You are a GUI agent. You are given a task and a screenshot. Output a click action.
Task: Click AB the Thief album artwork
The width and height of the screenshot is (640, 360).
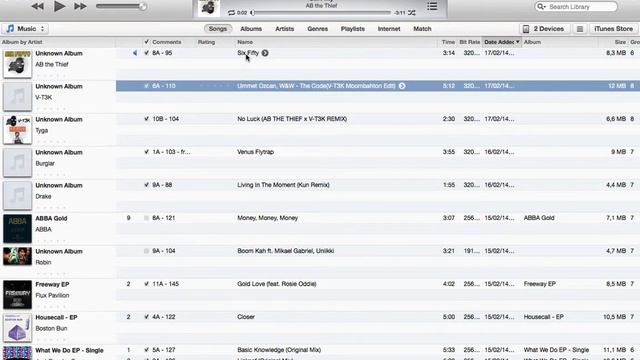tap(18, 64)
